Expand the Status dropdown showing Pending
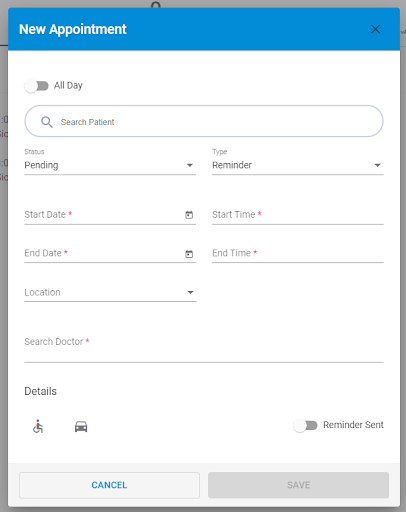The image size is (406, 512). coord(110,165)
